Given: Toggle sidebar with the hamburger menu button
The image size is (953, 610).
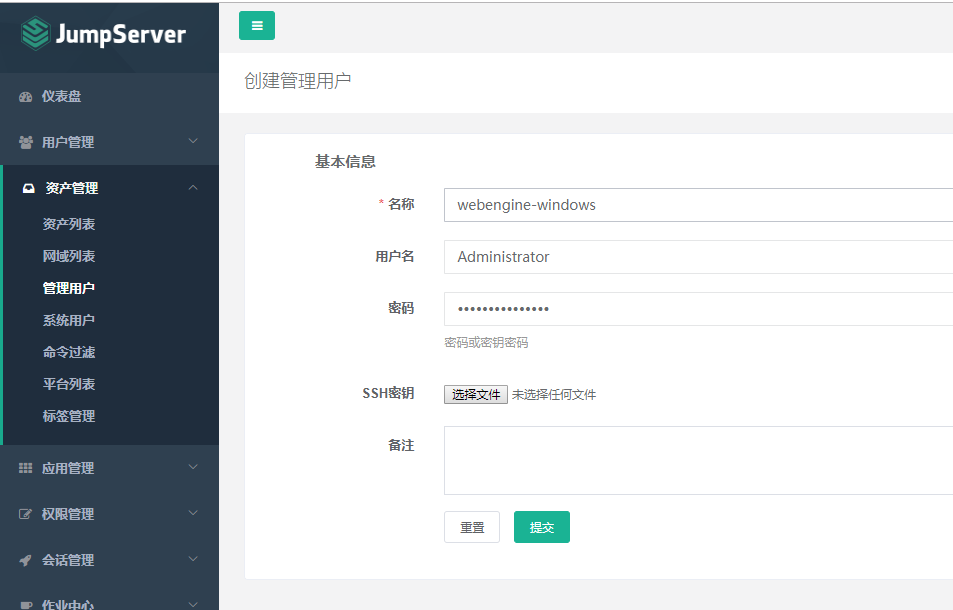Looking at the screenshot, I should [257, 26].
